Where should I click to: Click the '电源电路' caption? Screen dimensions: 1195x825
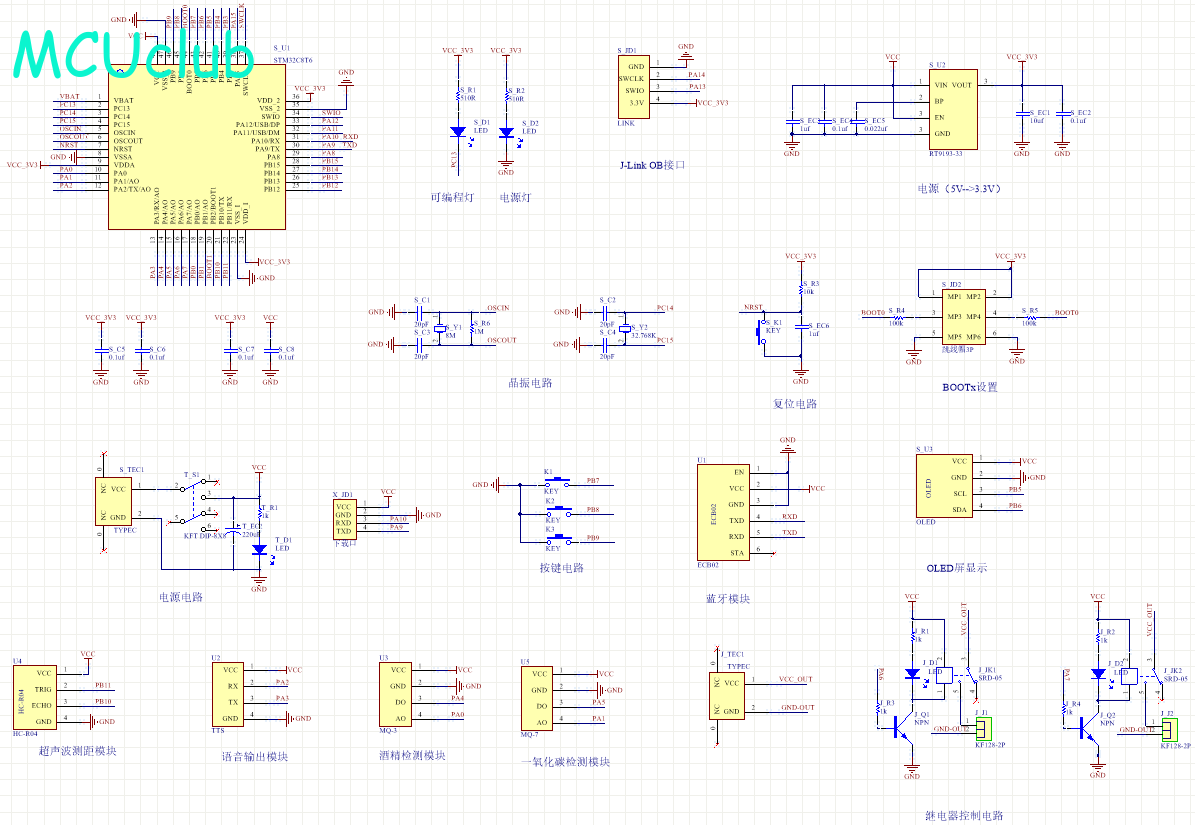click(x=181, y=597)
